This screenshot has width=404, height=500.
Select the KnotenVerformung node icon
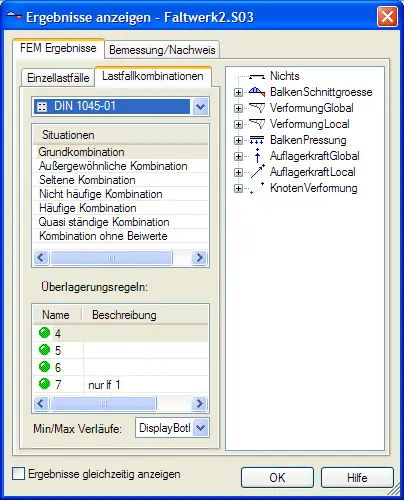[x=257, y=188]
